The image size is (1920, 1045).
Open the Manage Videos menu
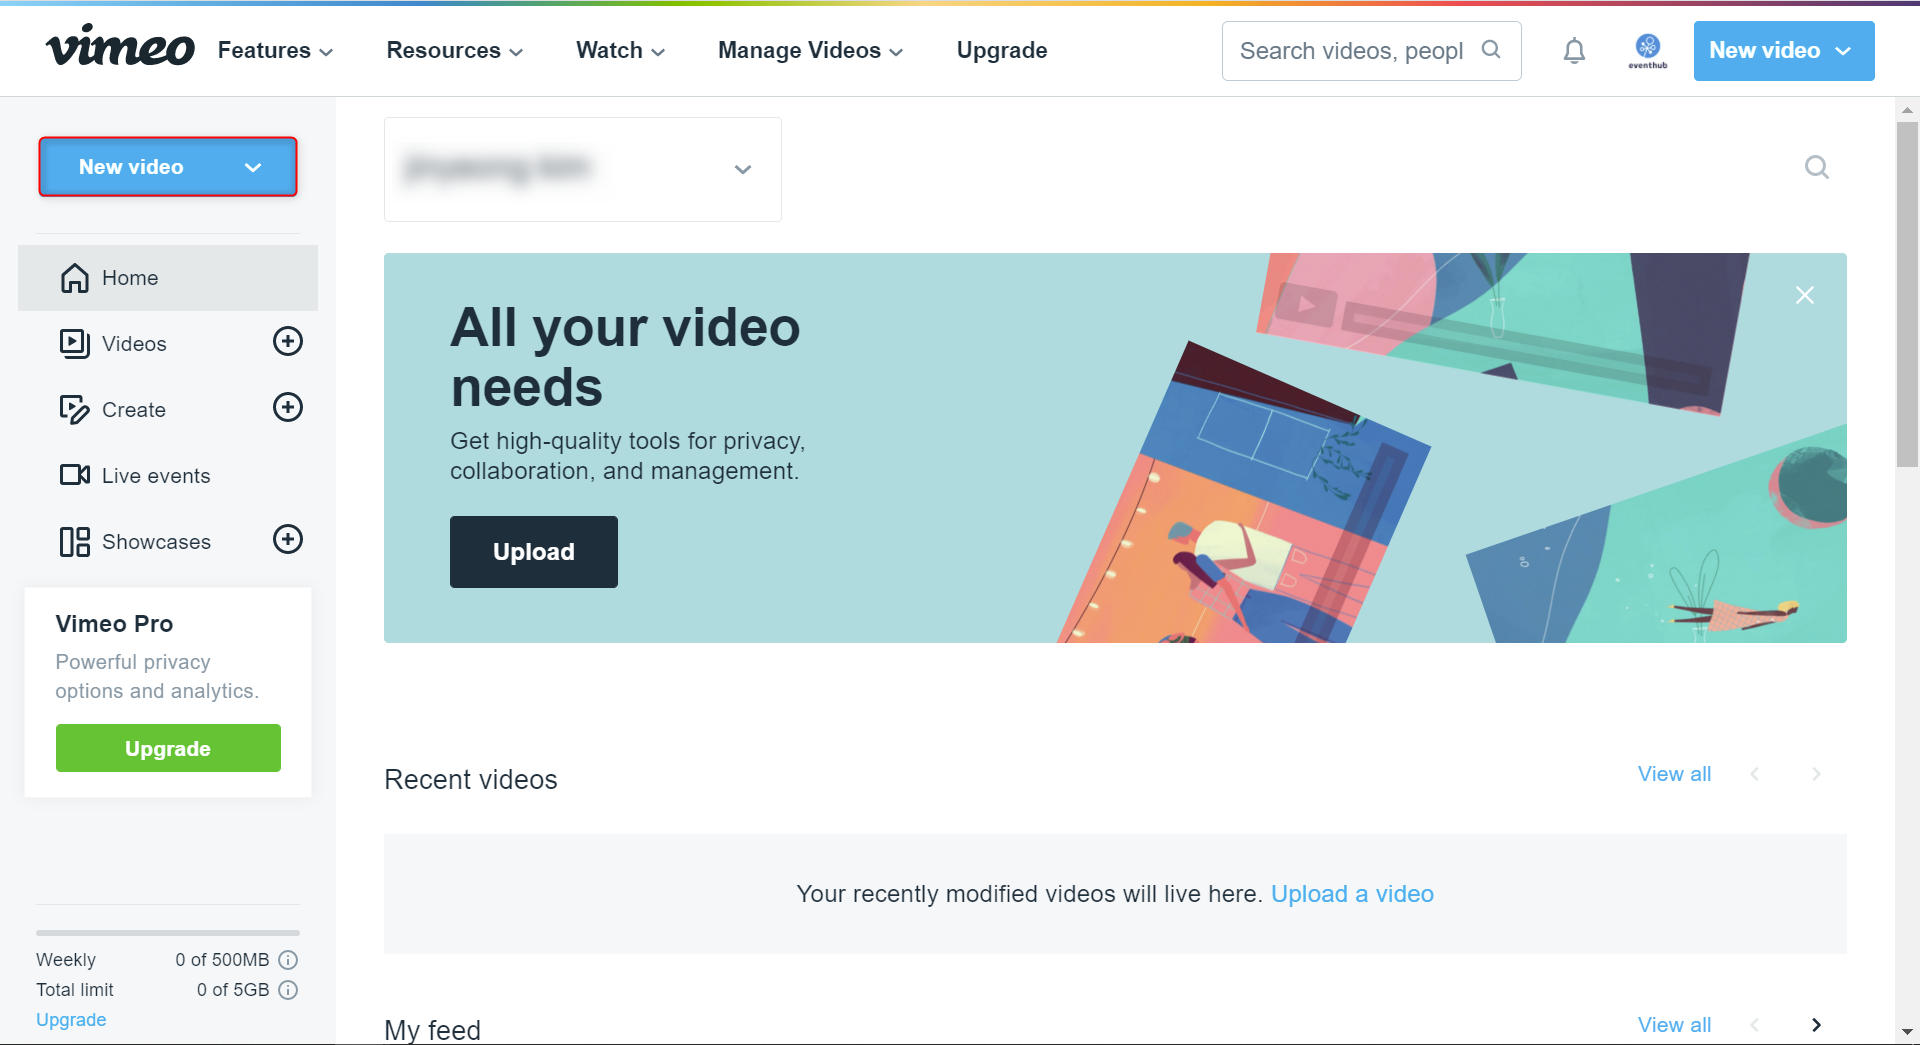(810, 50)
